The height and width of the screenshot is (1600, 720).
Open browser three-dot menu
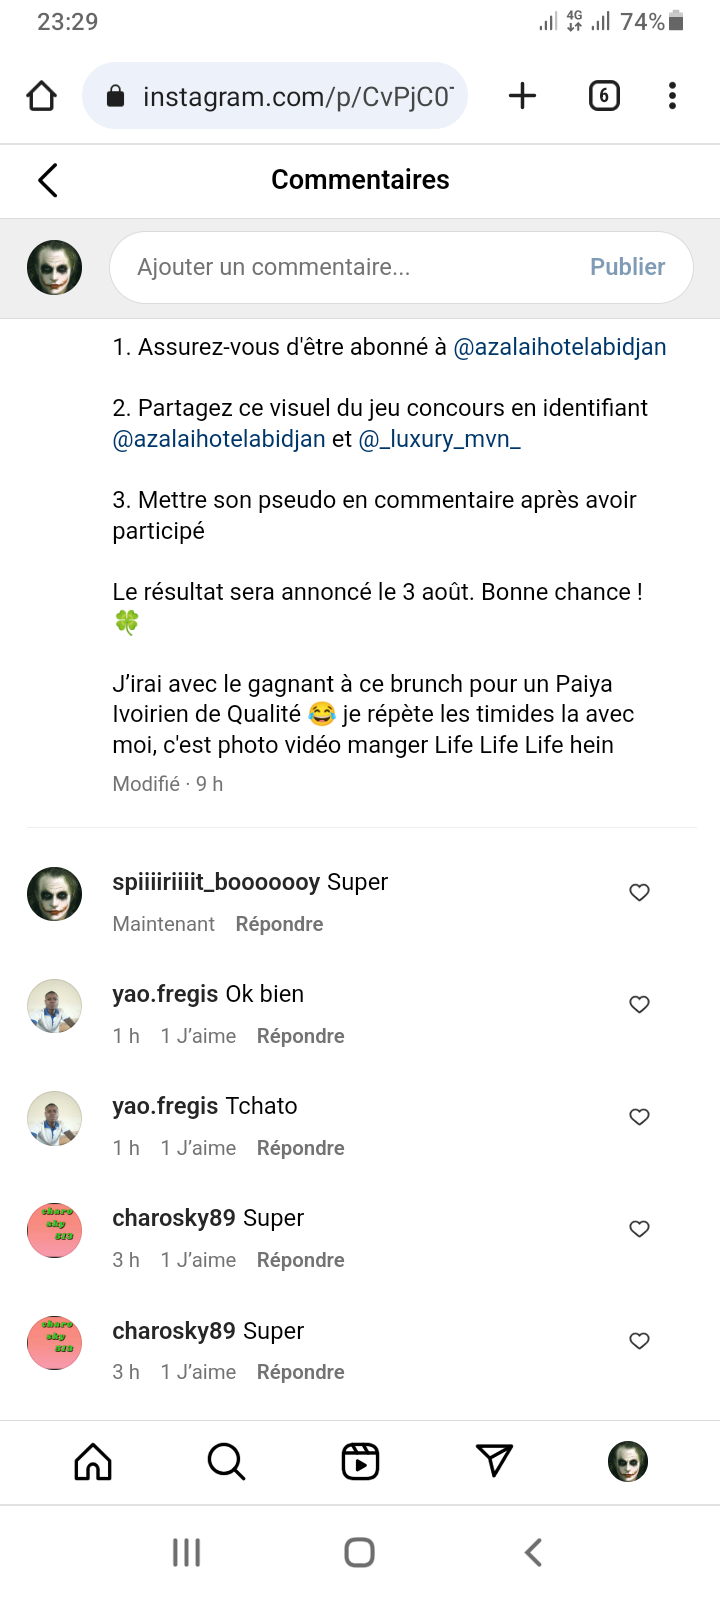click(x=672, y=96)
